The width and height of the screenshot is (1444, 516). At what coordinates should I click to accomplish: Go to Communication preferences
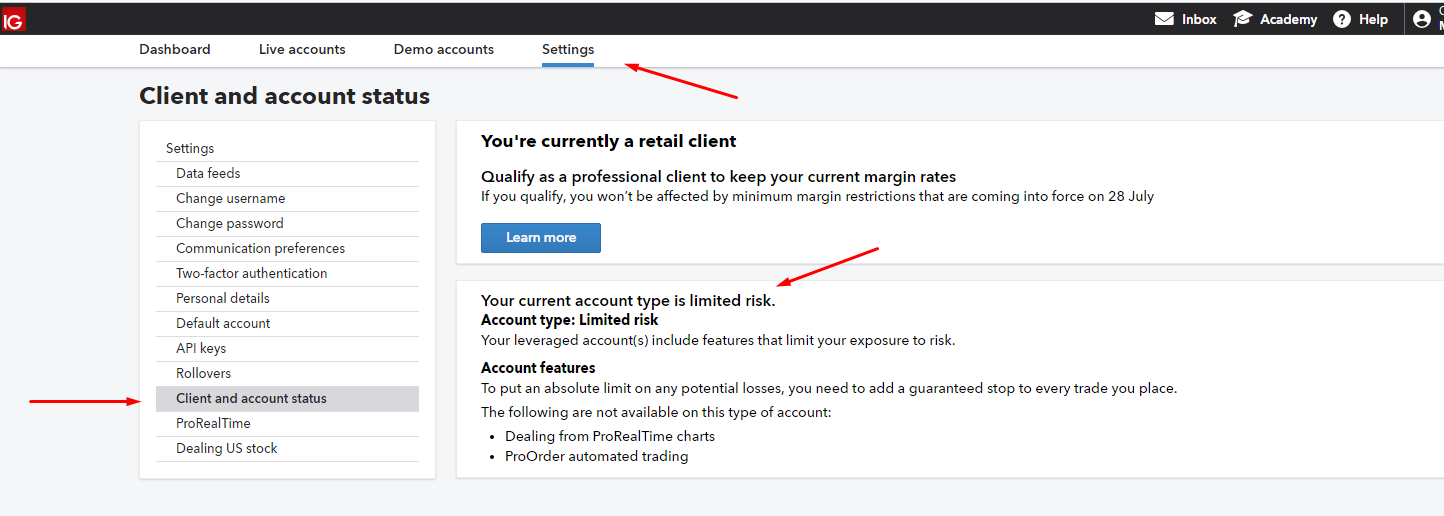coord(260,249)
